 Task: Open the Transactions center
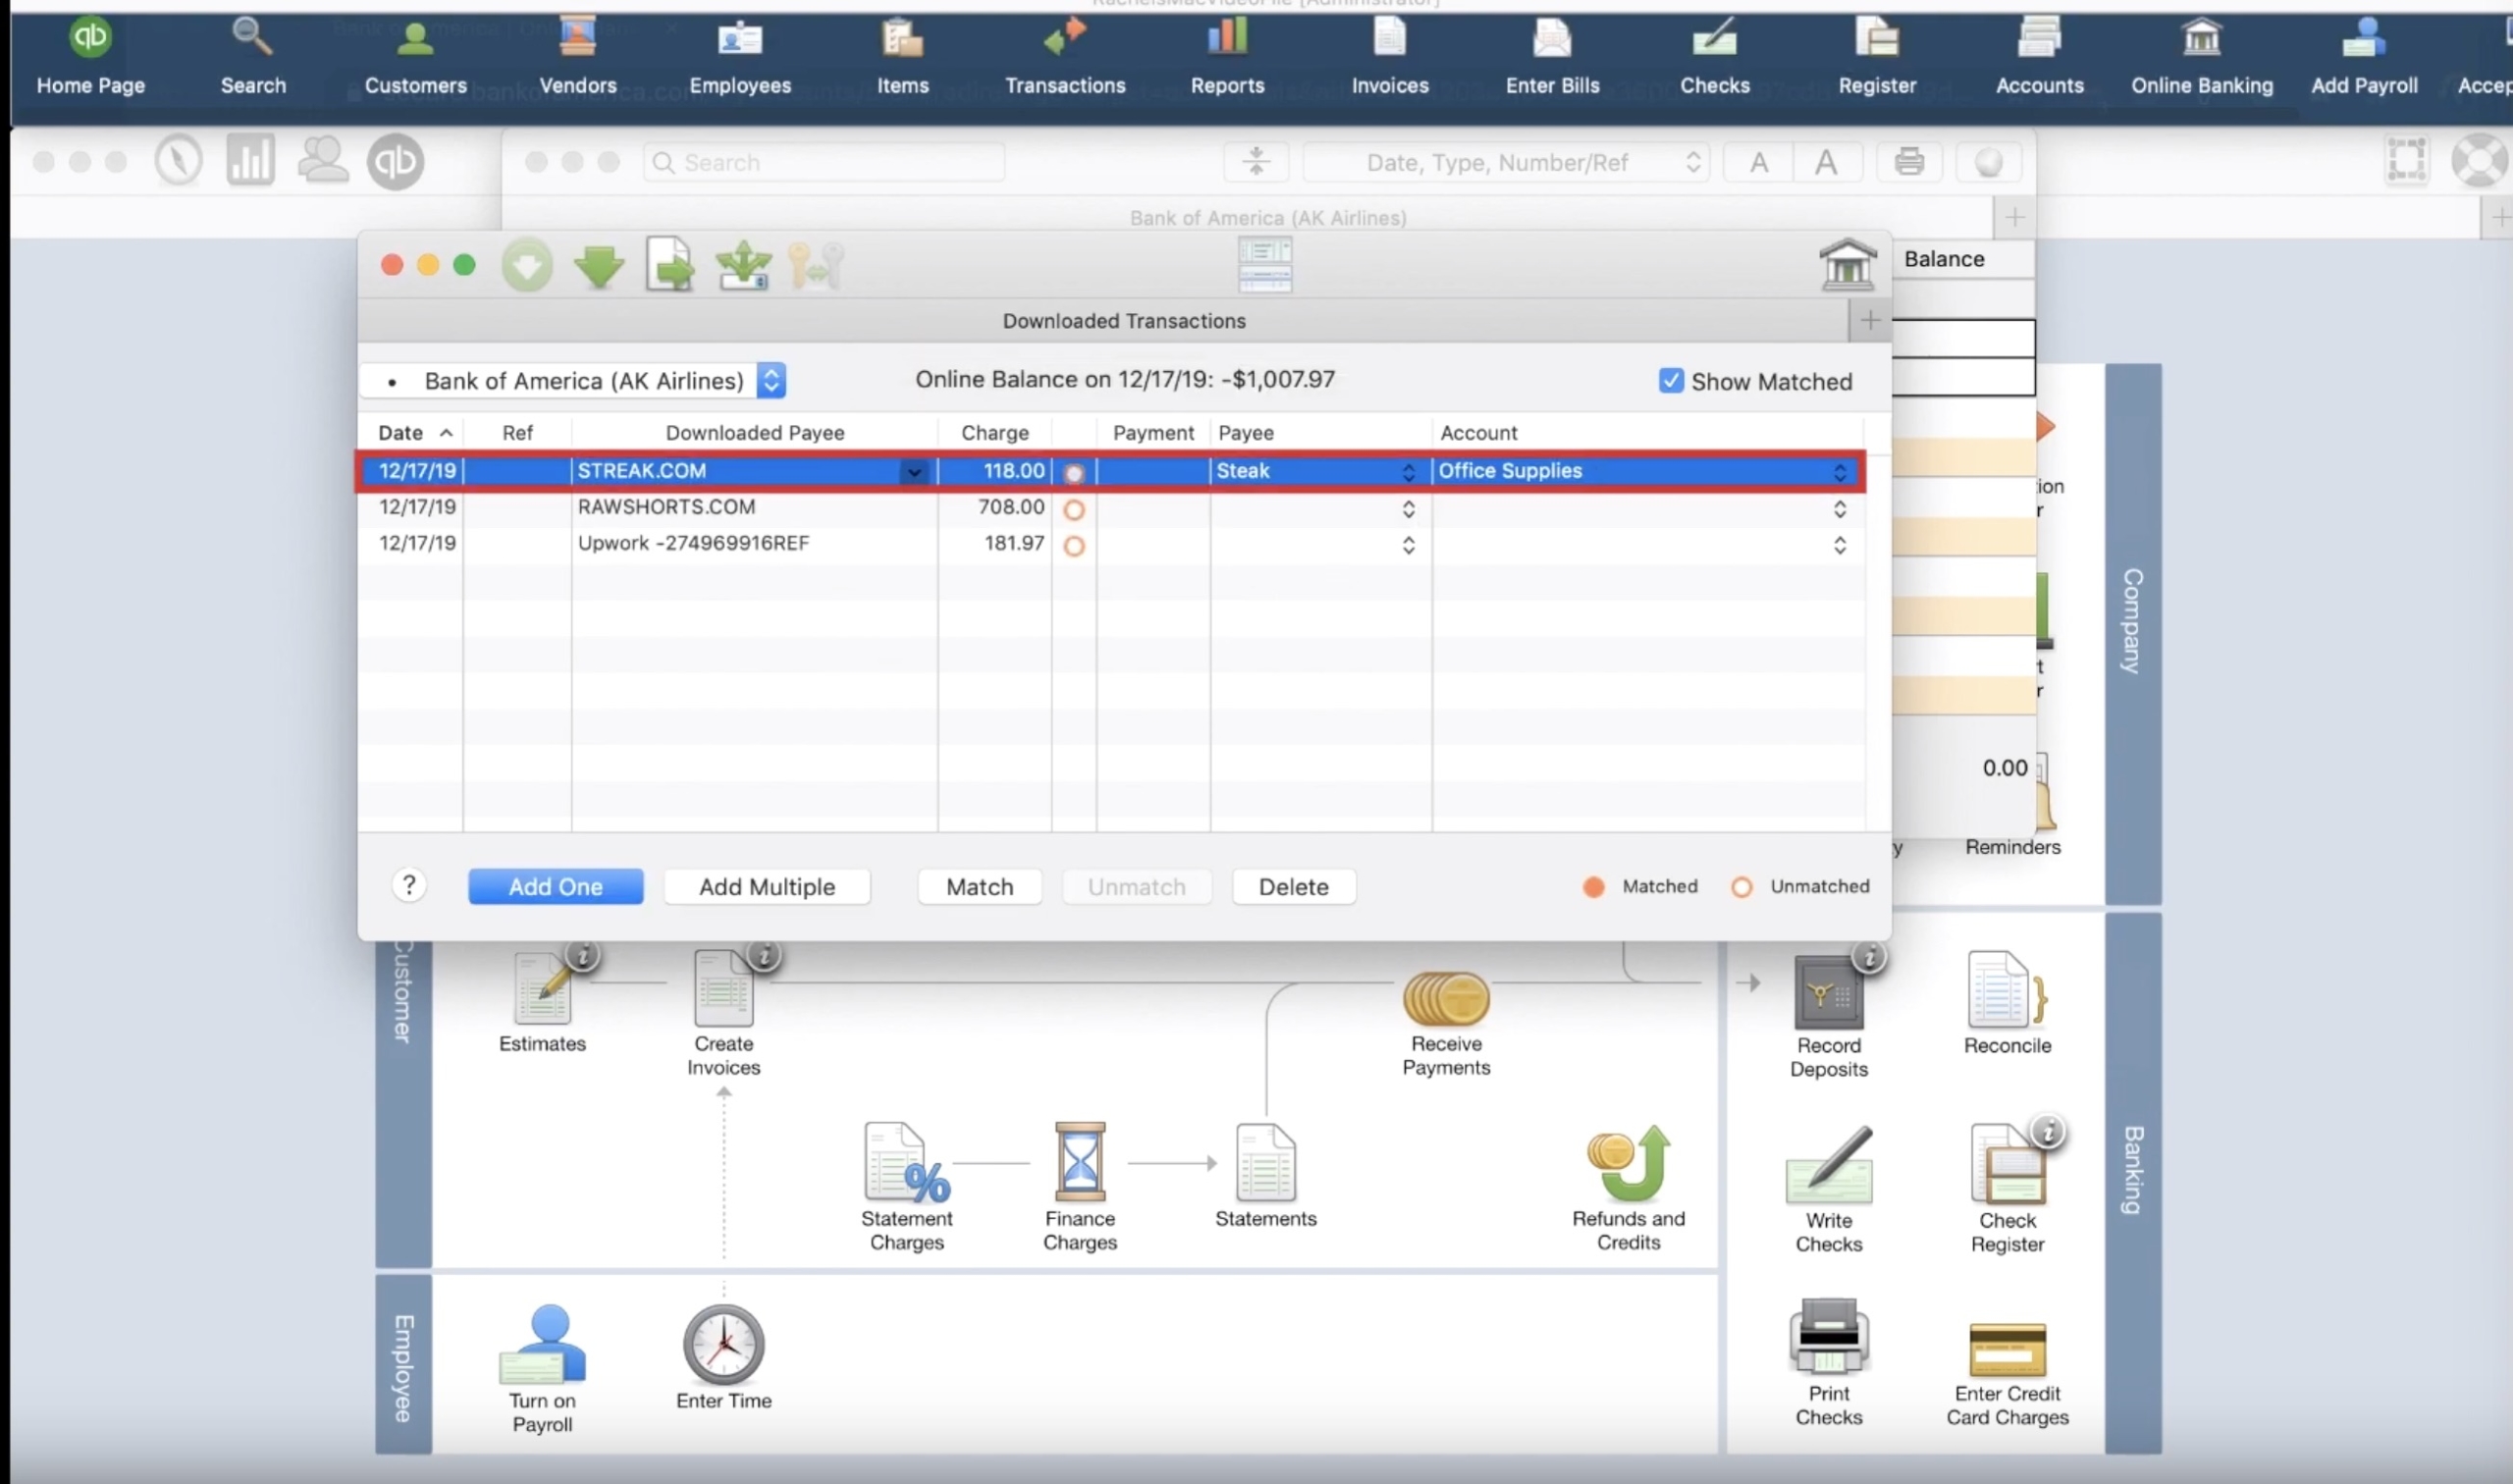click(1065, 55)
